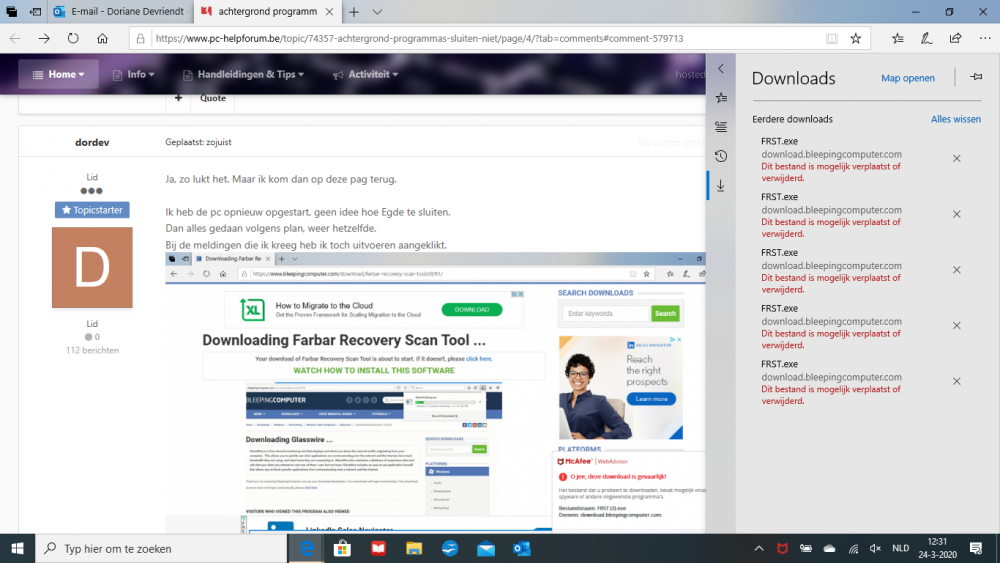Change the NLD input language
Screen dimensions: 1000x563
(x=901, y=548)
